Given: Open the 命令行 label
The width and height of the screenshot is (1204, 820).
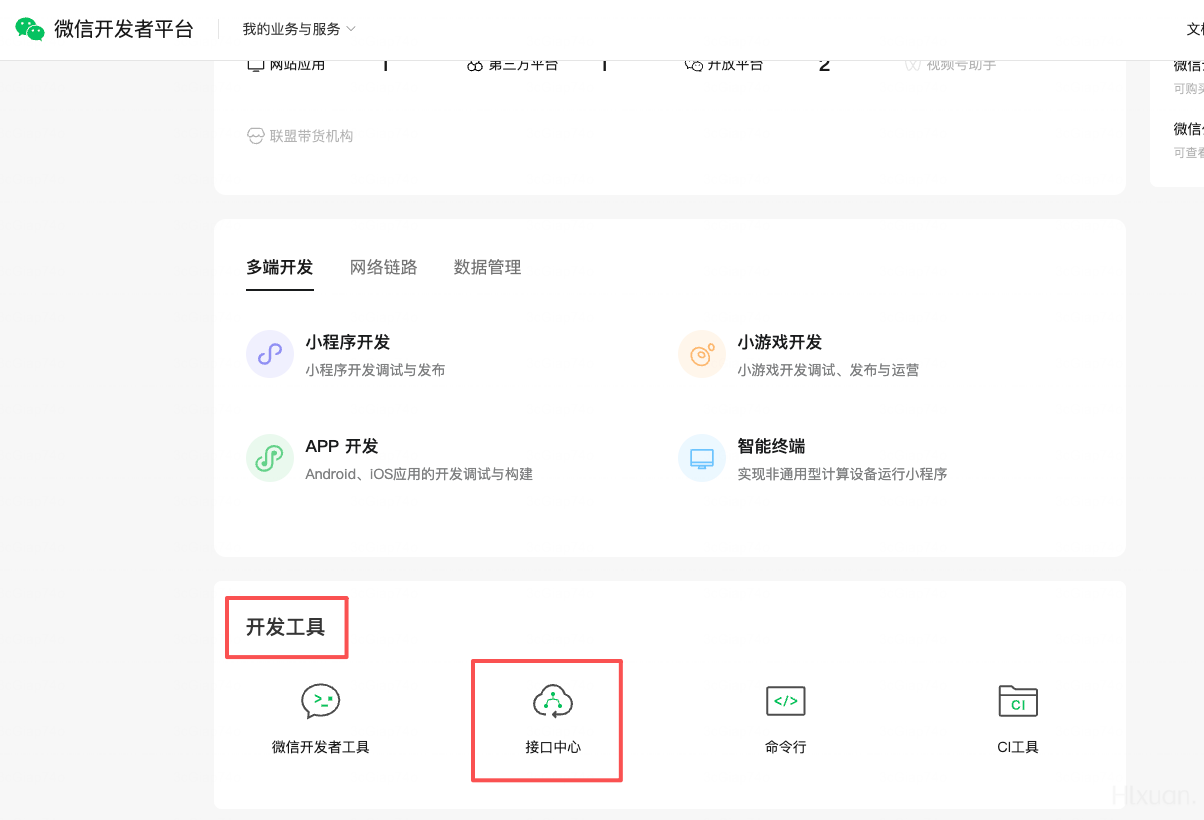Looking at the screenshot, I should pos(786,747).
